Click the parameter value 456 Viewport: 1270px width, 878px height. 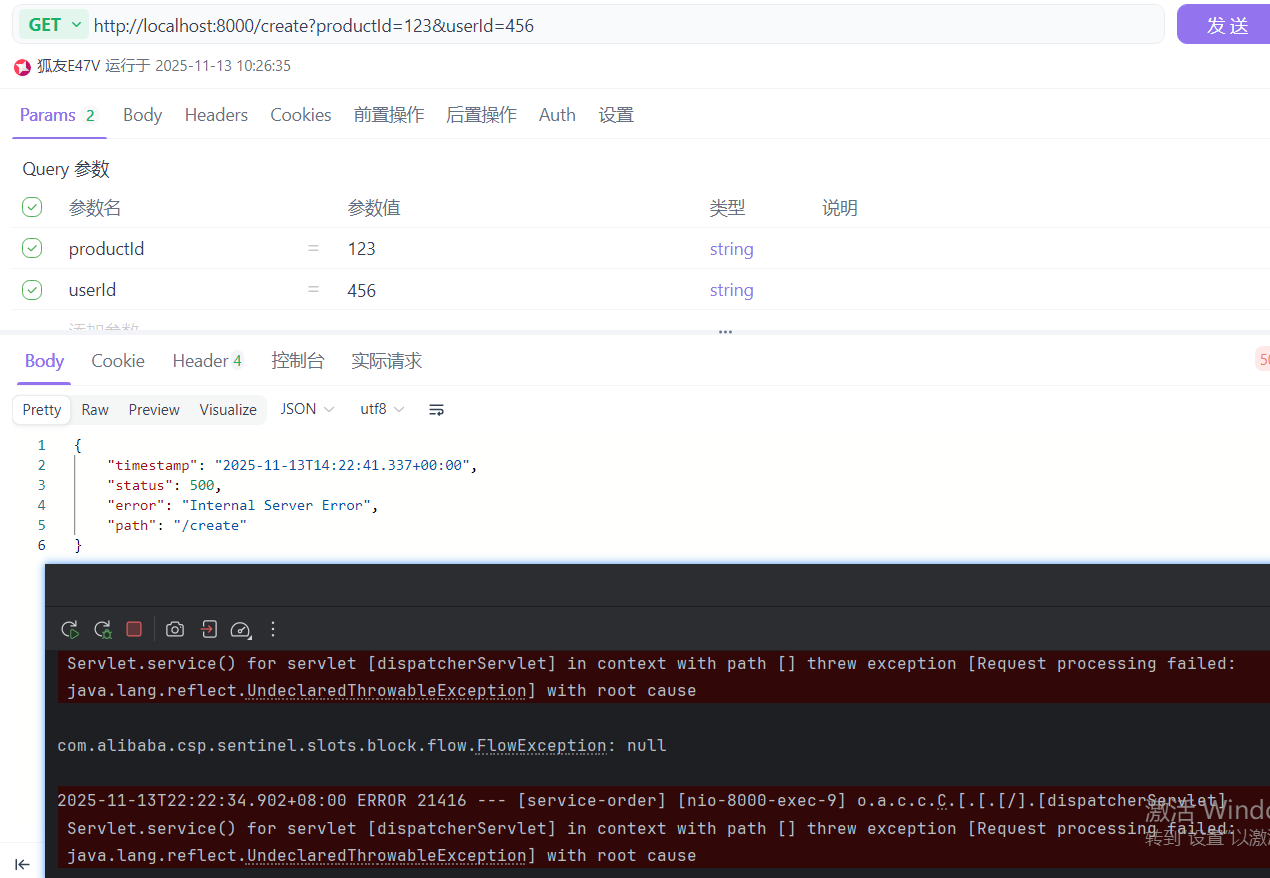tap(362, 291)
